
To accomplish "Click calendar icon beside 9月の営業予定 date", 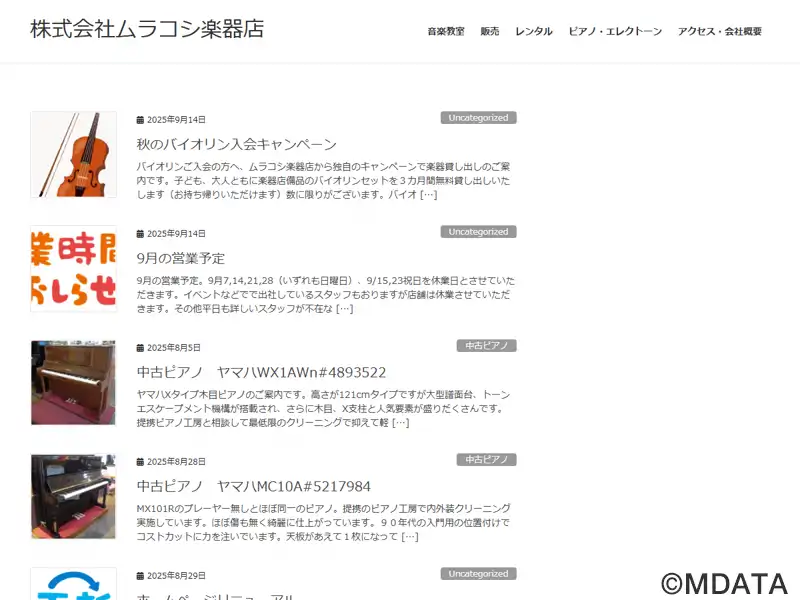I will pyautogui.click(x=140, y=234).
